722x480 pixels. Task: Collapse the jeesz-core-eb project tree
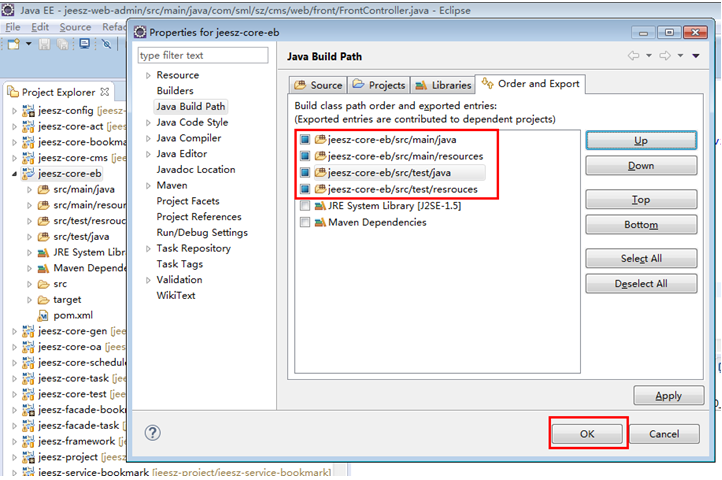14,174
